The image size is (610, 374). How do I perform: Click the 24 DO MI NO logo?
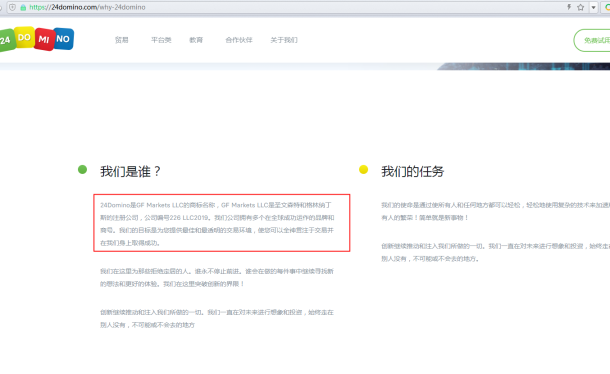(37, 39)
